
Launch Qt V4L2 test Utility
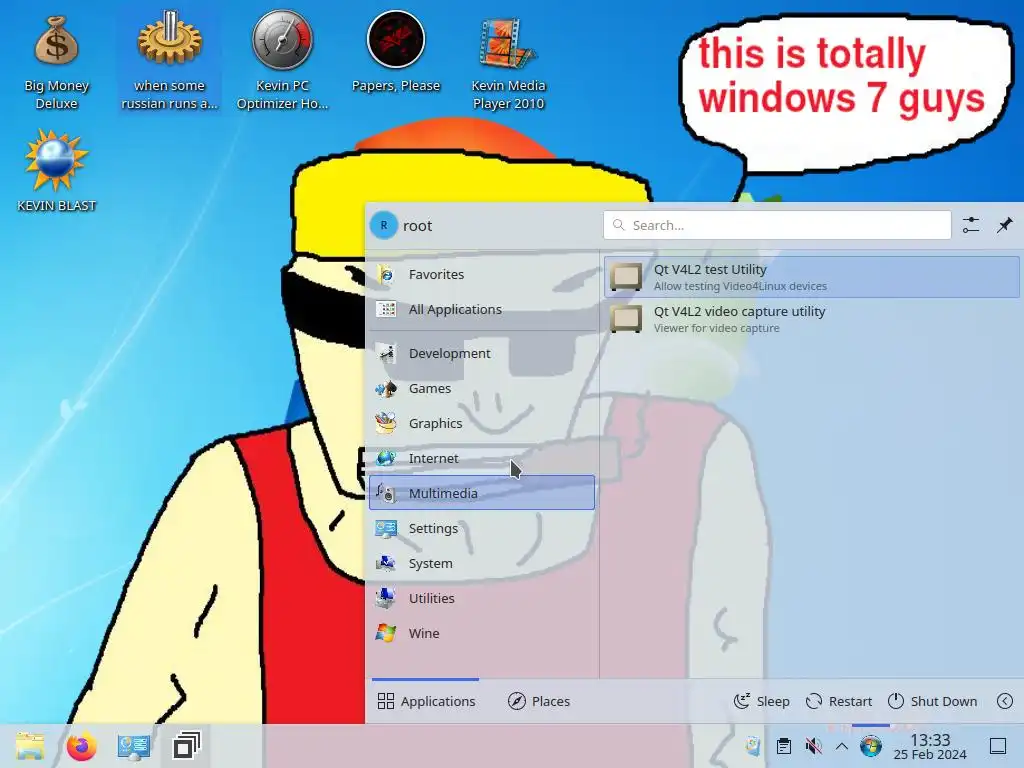point(812,277)
